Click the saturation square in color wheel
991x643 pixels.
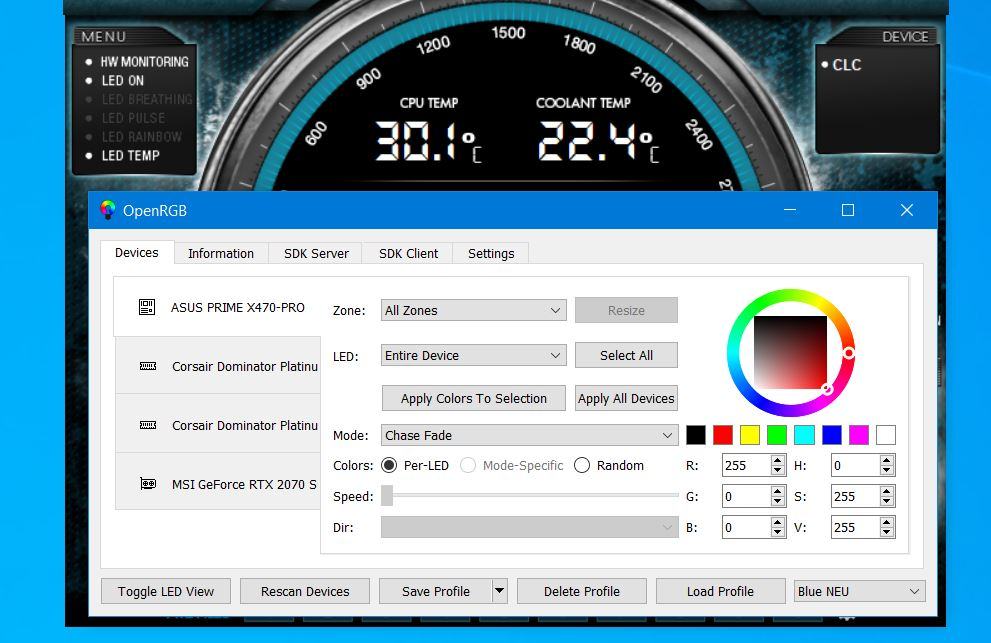point(790,353)
